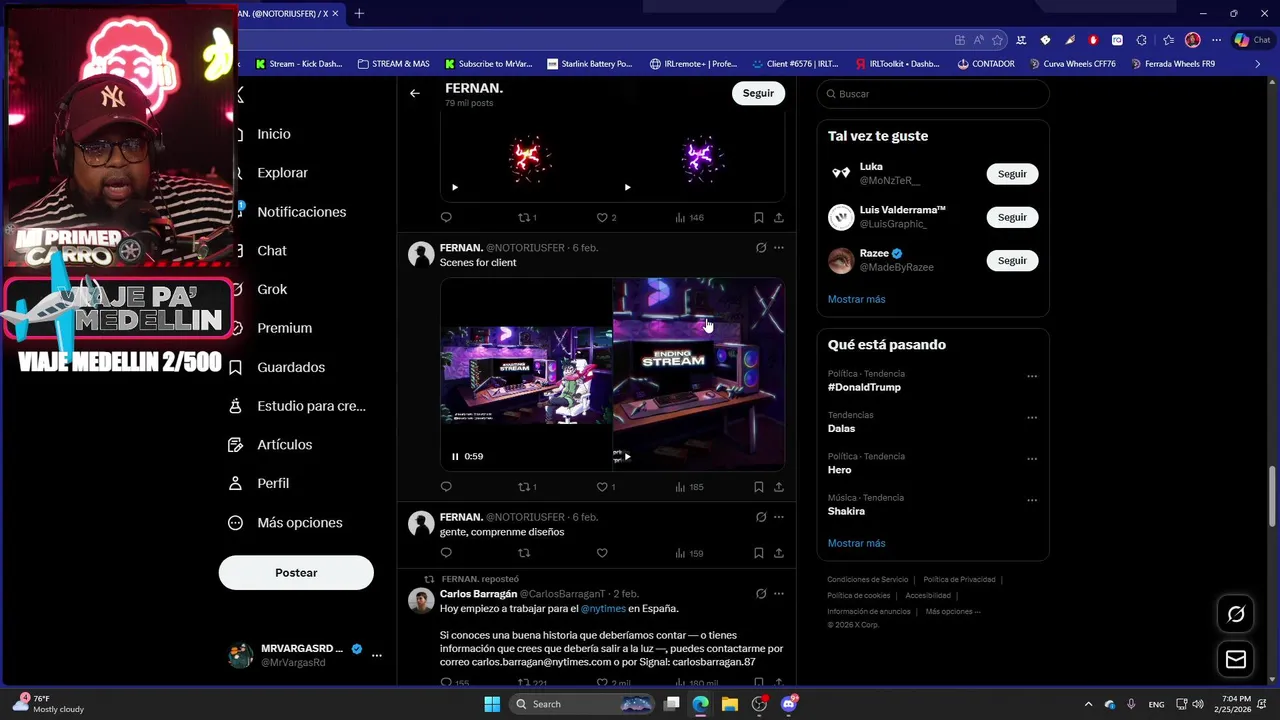Image resolution: width=1280 pixels, height=720 pixels.
Task: Open Edge favorites list icon
Action: coord(1168,40)
